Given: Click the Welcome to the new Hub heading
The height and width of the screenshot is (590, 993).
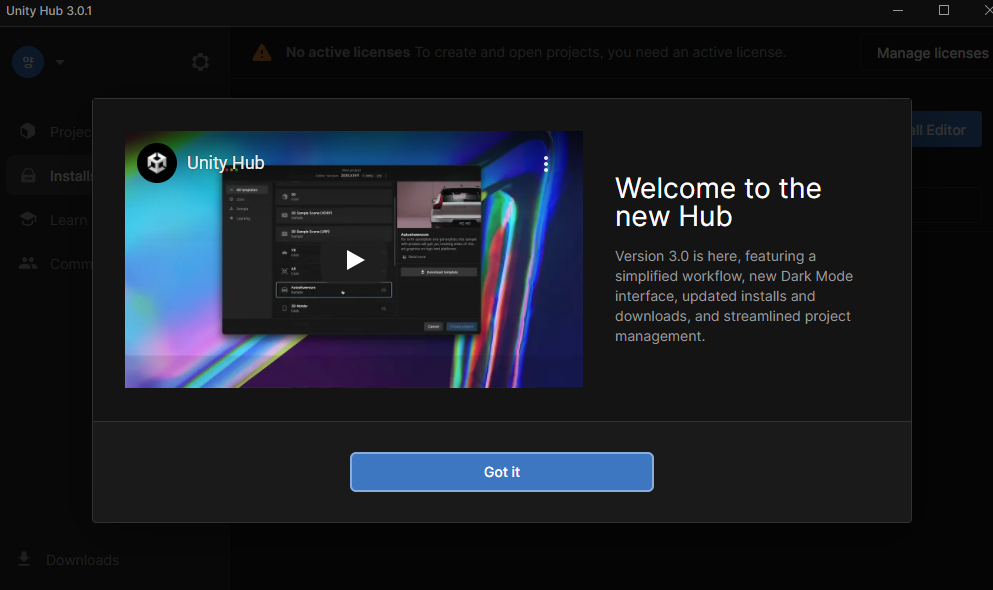Looking at the screenshot, I should pos(718,203).
